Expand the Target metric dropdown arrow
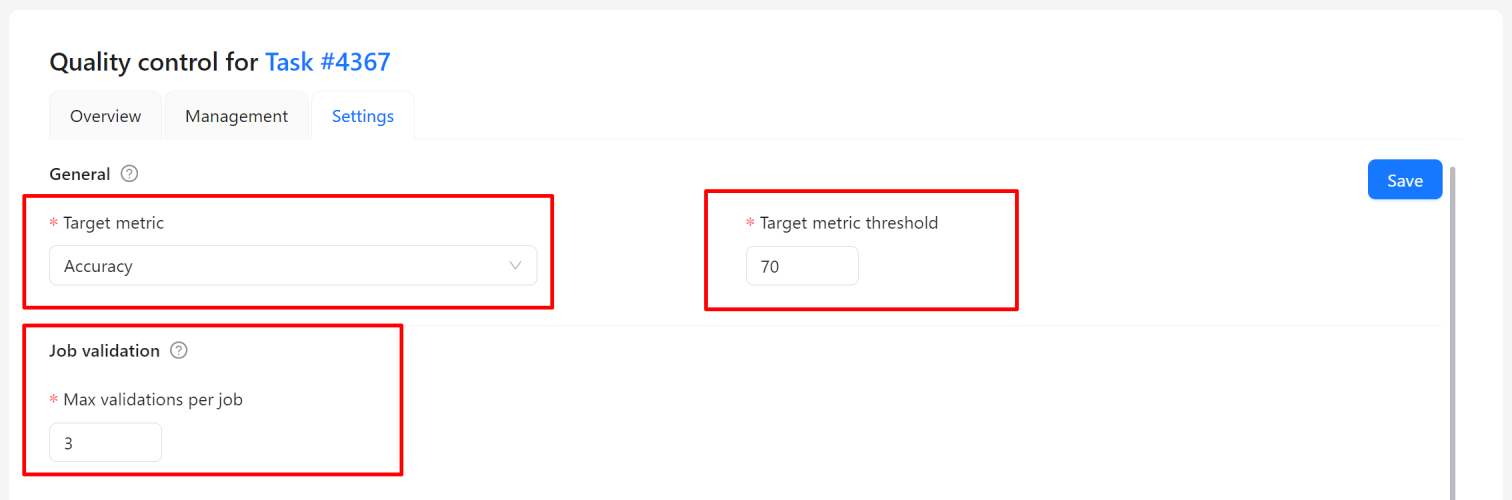This screenshot has width=1512, height=500. [x=516, y=266]
